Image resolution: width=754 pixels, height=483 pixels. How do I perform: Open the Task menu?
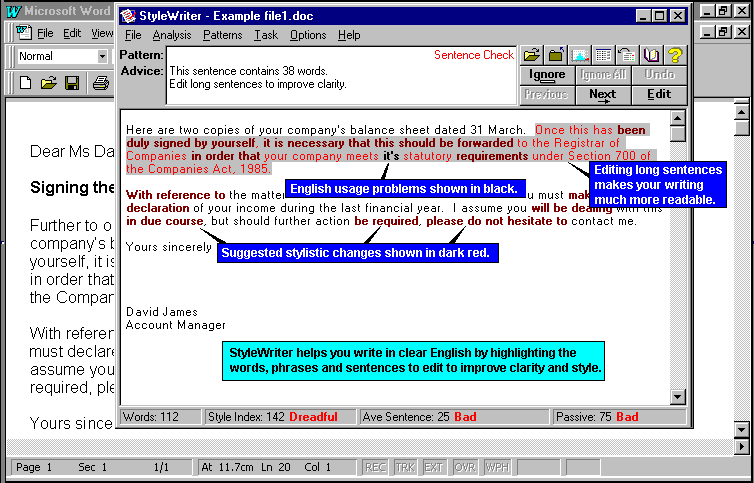pos(266,35)
